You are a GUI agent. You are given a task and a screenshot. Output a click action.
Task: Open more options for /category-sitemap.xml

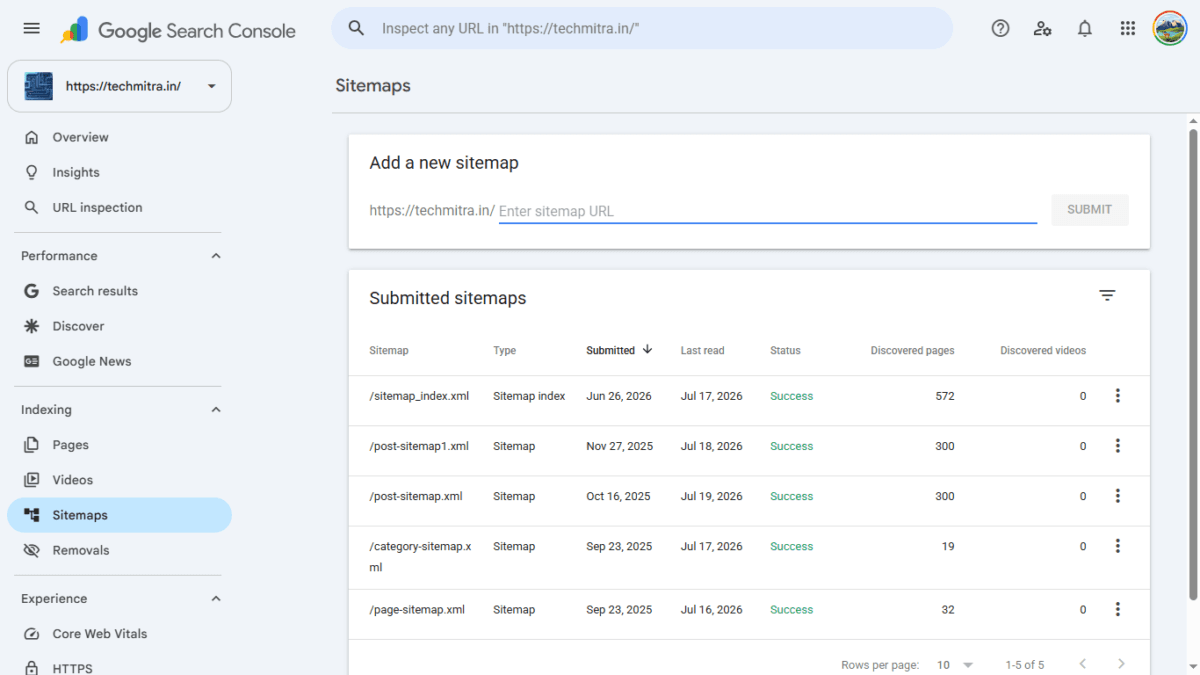point(1118,546)
